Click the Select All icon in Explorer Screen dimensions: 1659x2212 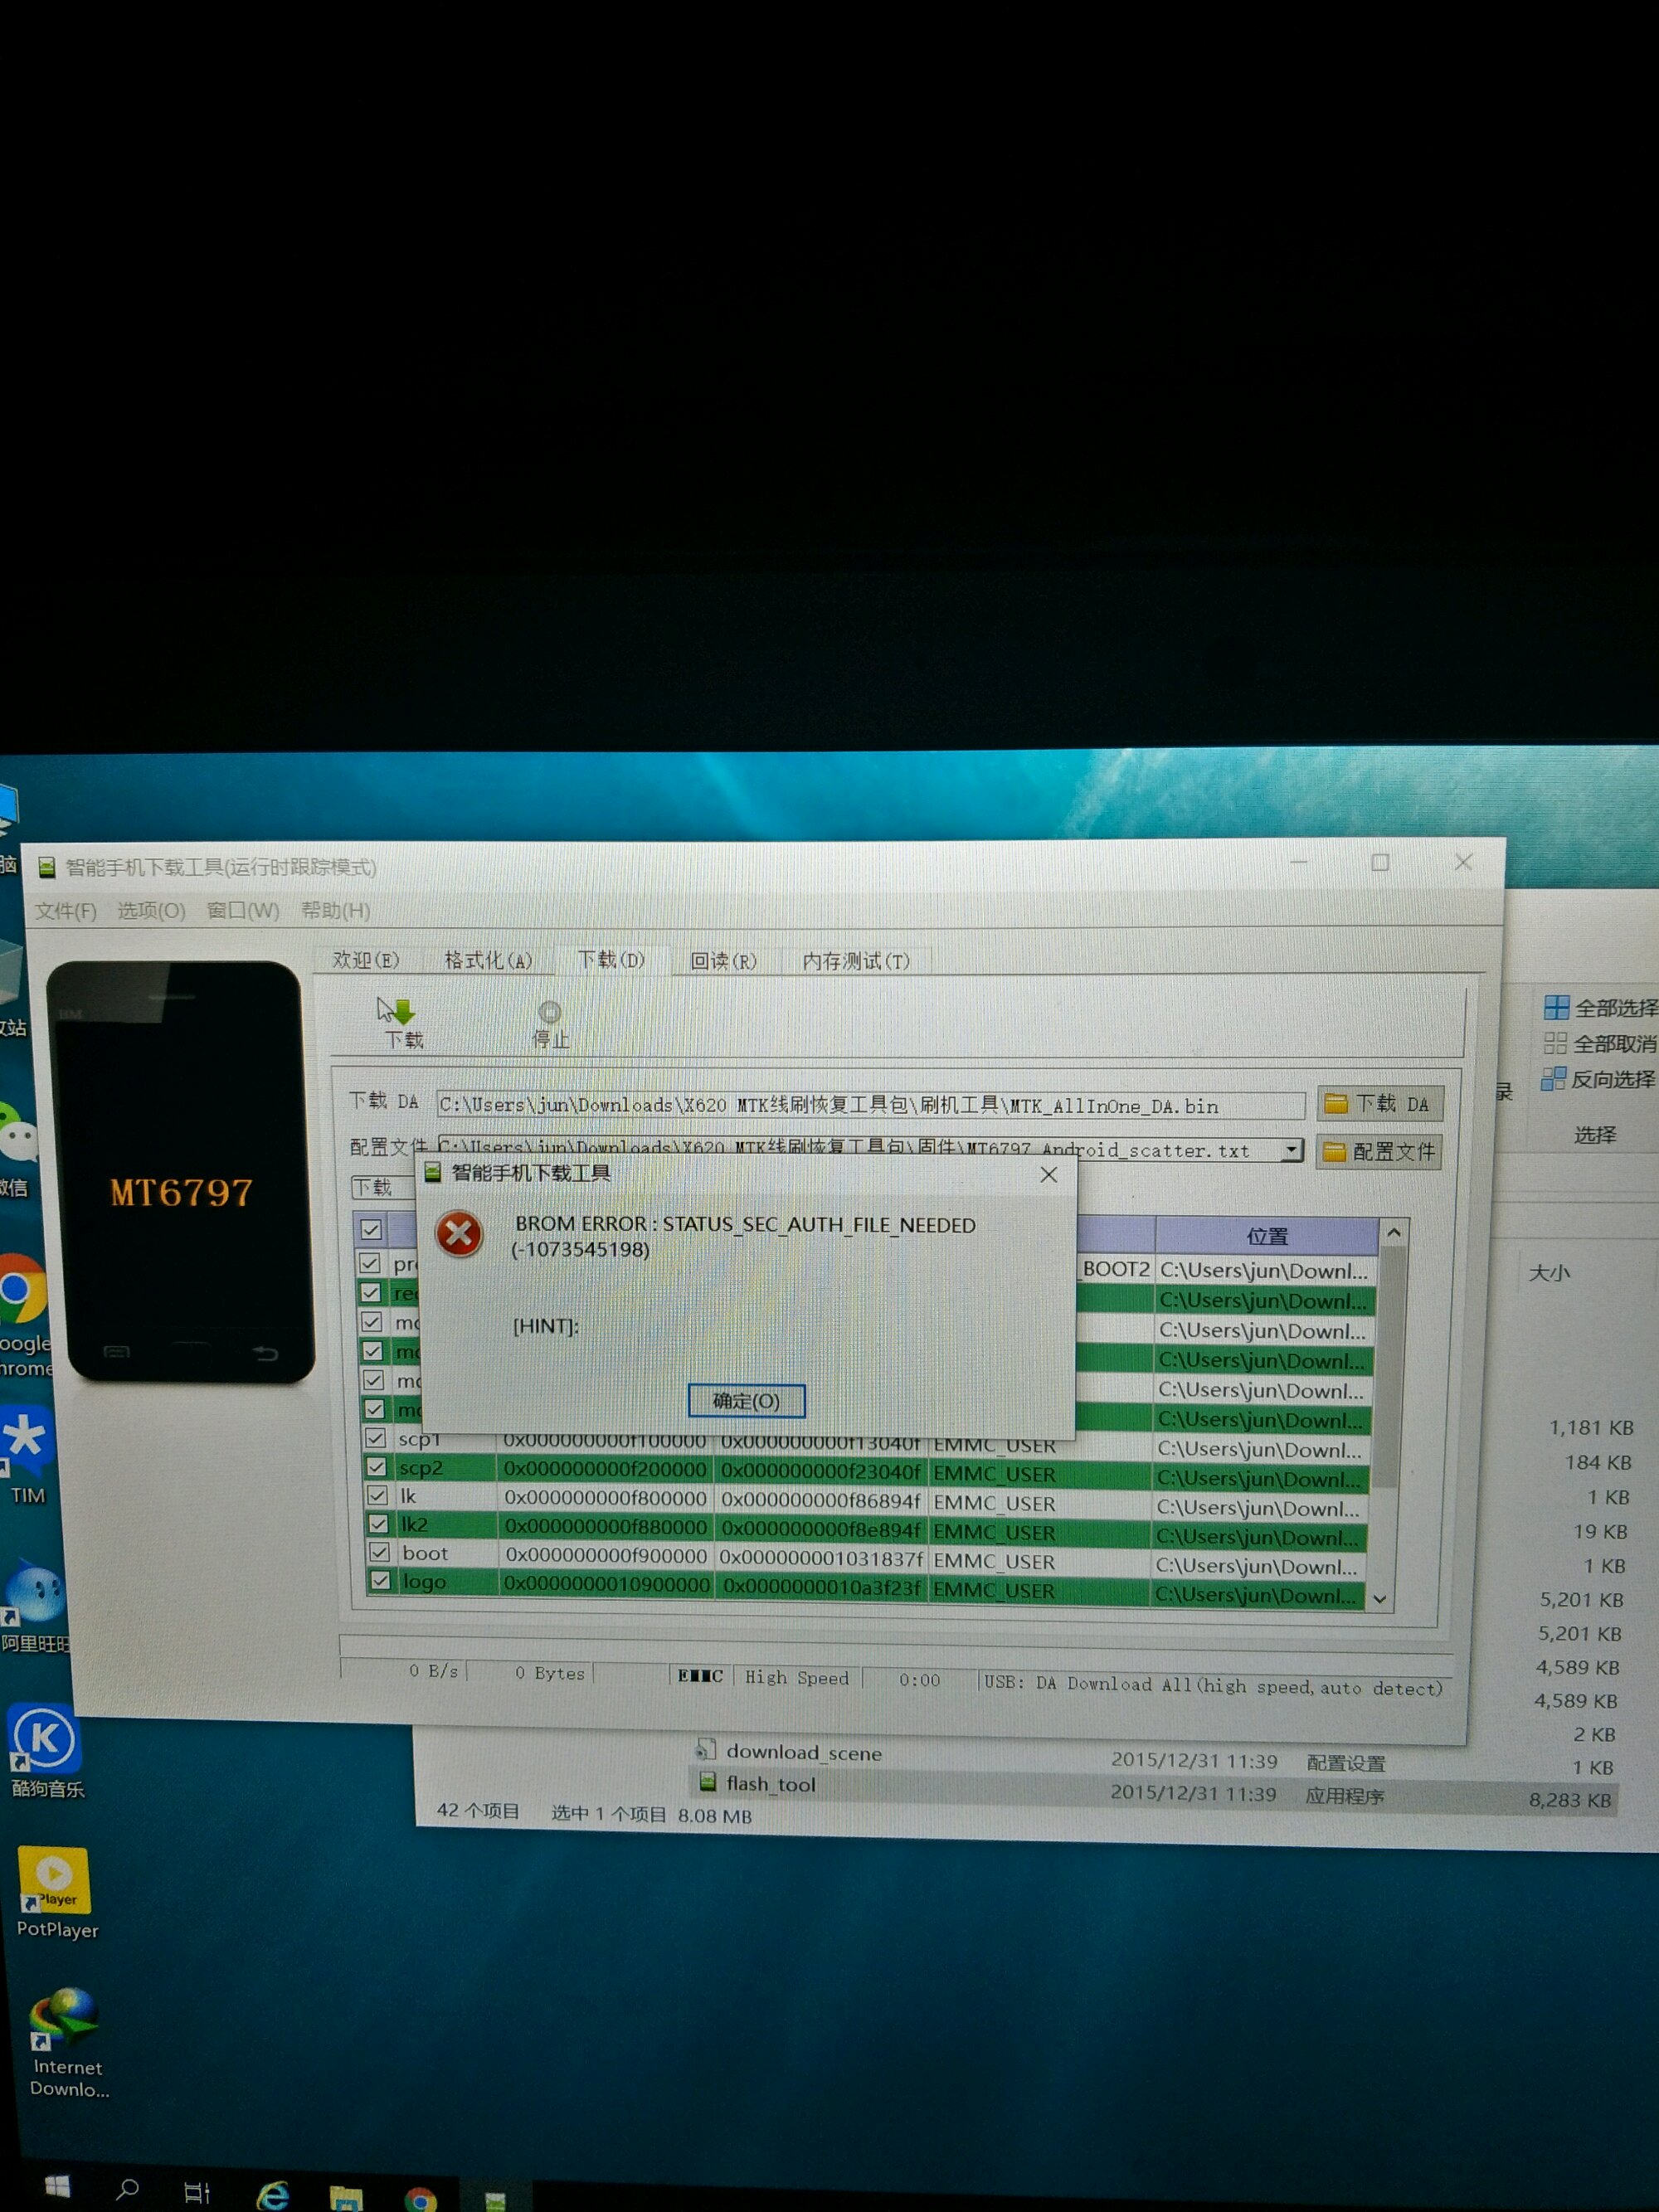pos(1556,1007)
